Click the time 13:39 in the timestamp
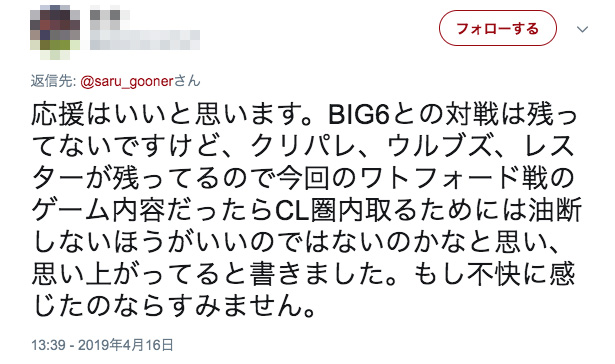 (x=48, y=345)
